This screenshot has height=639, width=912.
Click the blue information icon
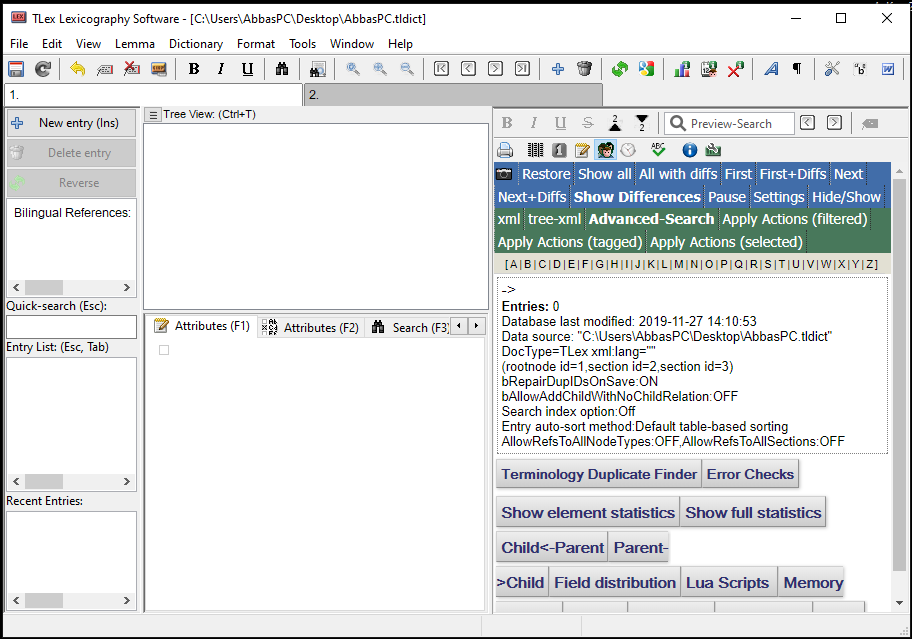[690, 151]
